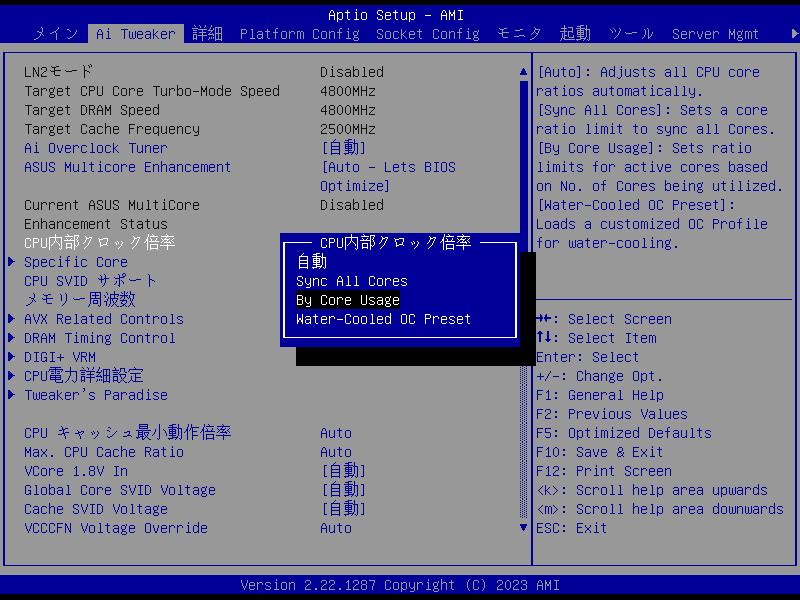Select VCore 1.8V In label
The width and height of the screenshot is (800, 600).
click(x=76, y=471)
